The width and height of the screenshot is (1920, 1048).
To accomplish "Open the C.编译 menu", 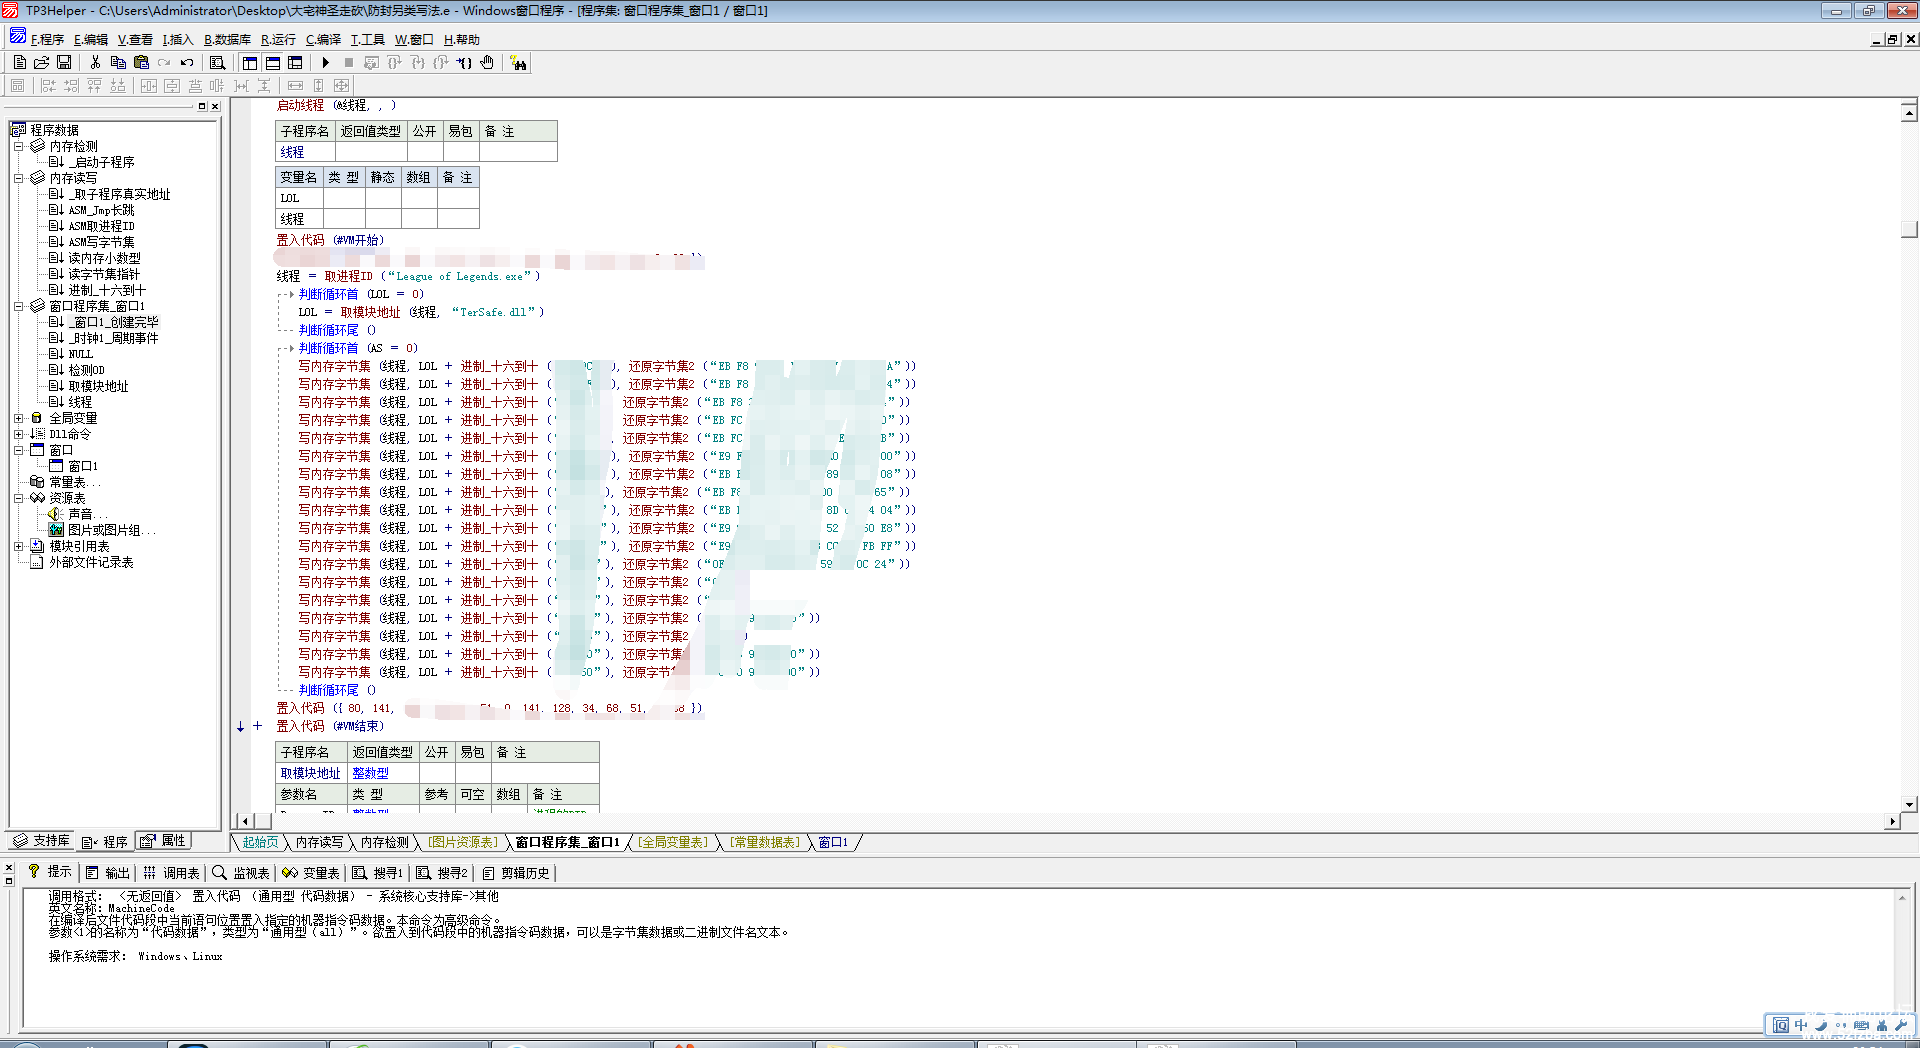I will (x=323, y=40).
